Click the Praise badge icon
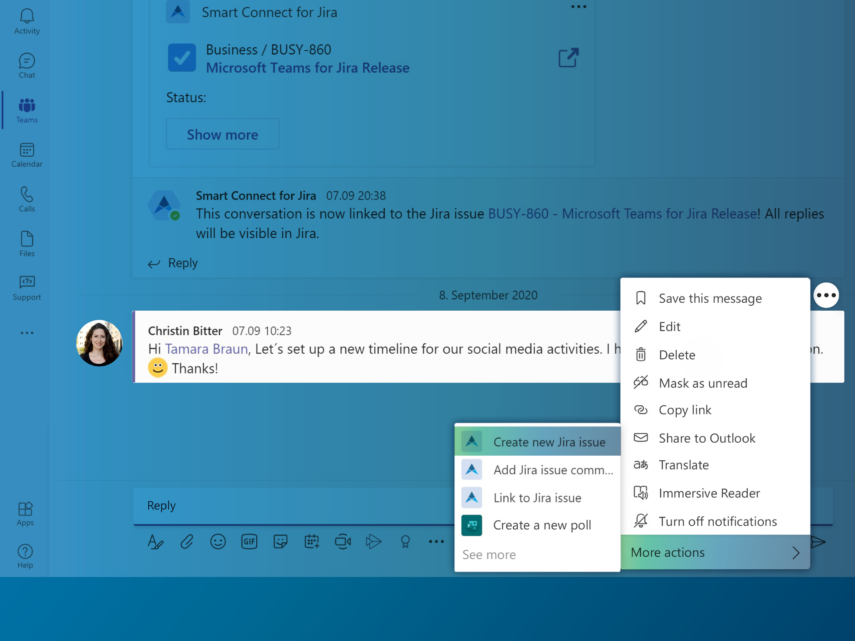This screenshot has height=641, width=855. point(405,541)
